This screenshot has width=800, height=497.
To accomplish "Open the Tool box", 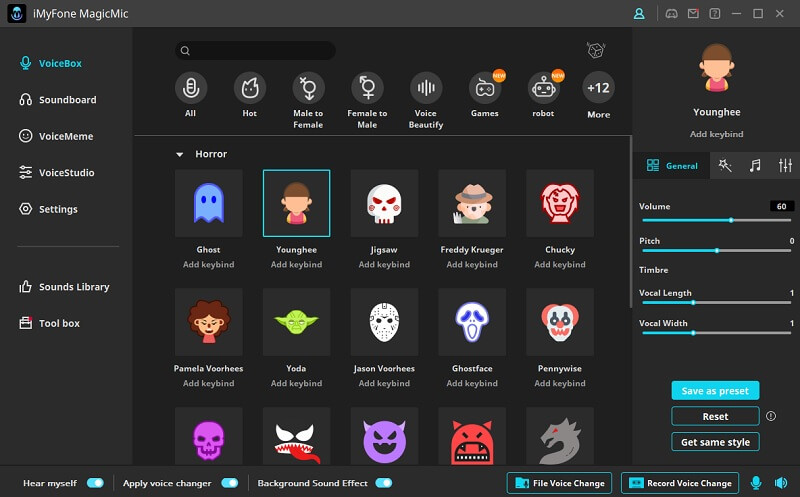I will [49, 323].
